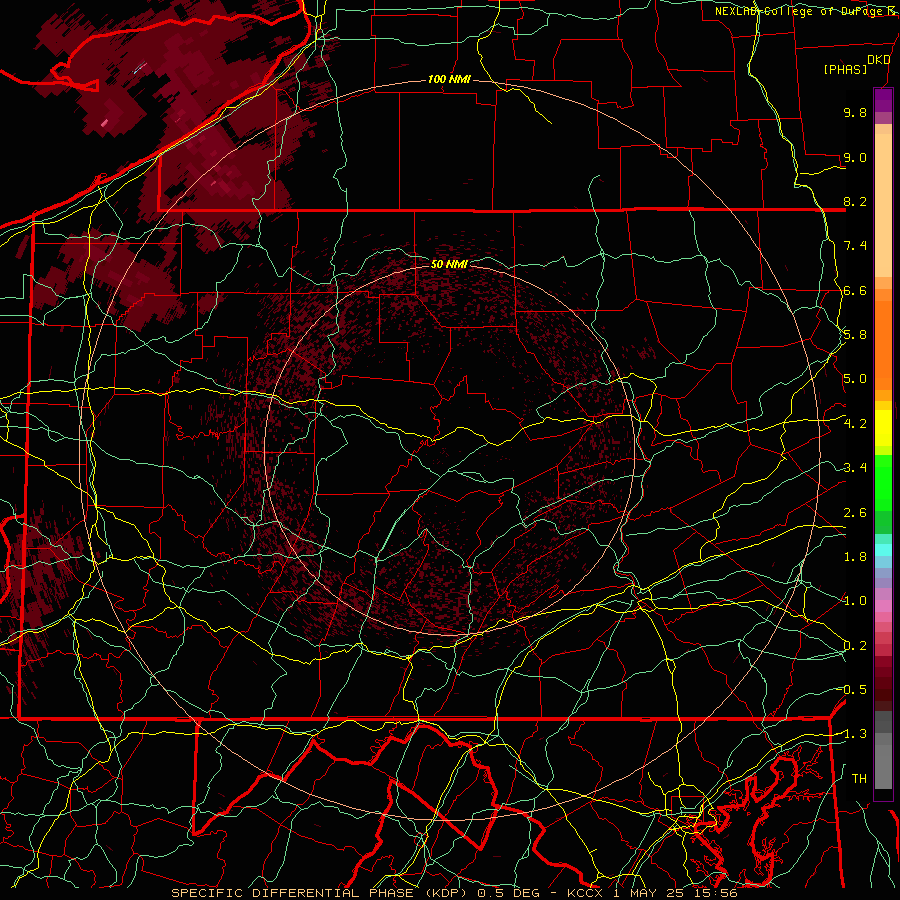
Task: Select the 5.0 scale value
Action: (855, 379)
